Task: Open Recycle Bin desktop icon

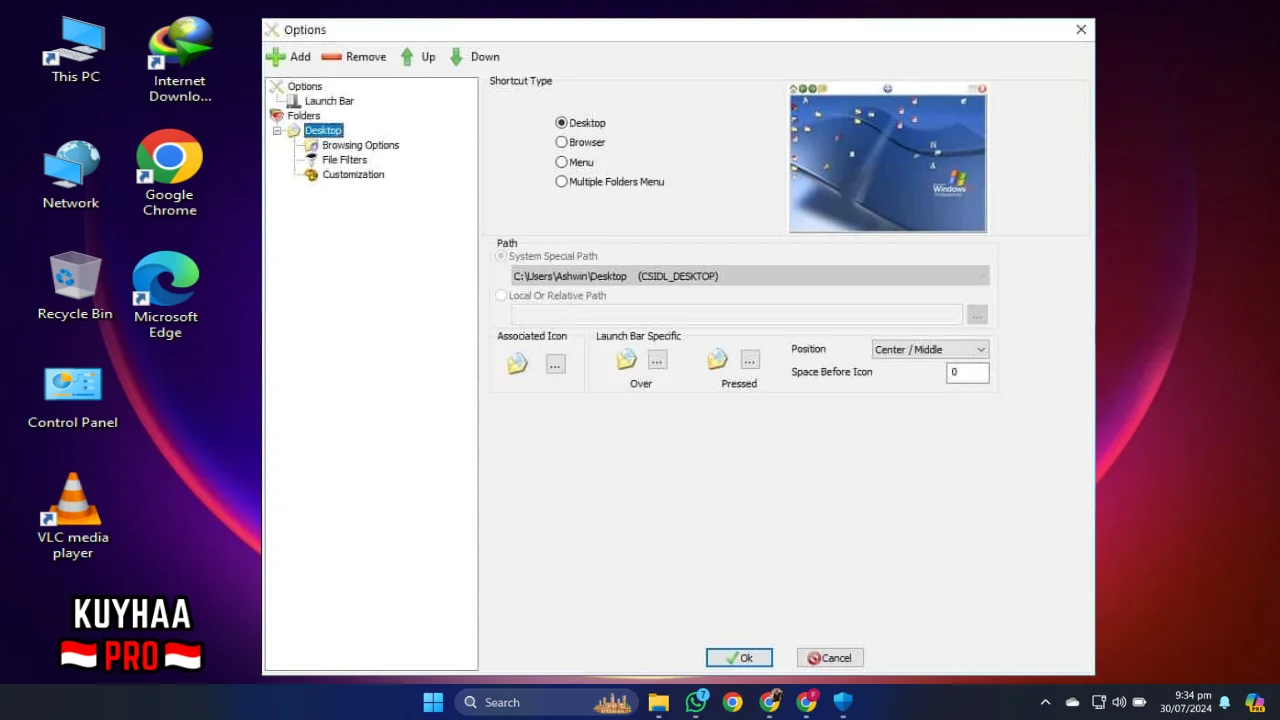Action: [75, 286]
